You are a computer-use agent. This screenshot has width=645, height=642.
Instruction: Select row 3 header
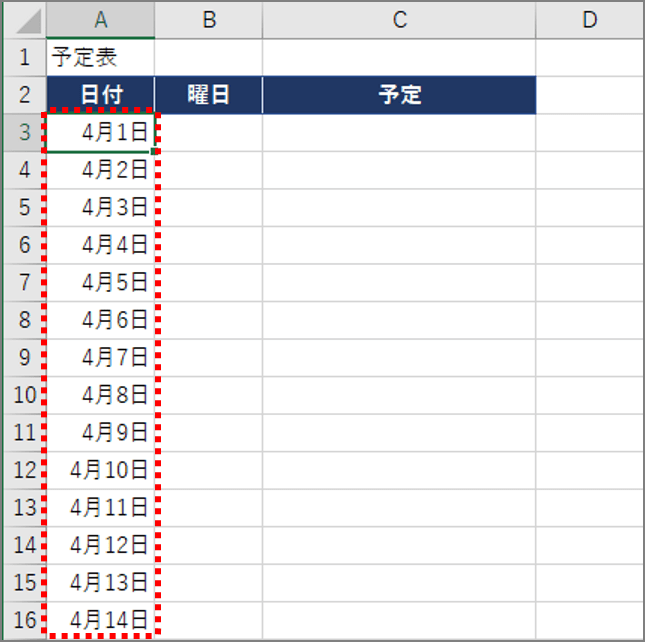coord(25,132)
